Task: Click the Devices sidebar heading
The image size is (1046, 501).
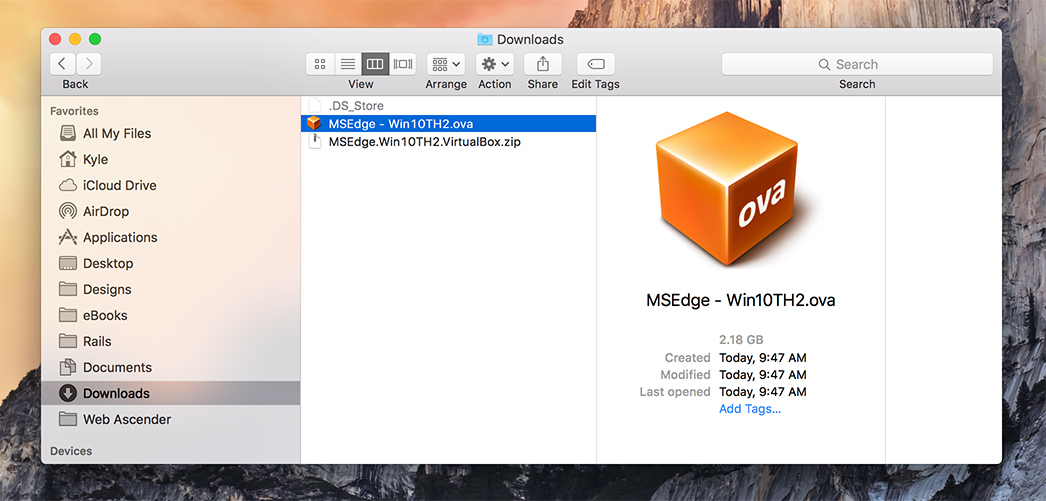Action: coord(71,452)
